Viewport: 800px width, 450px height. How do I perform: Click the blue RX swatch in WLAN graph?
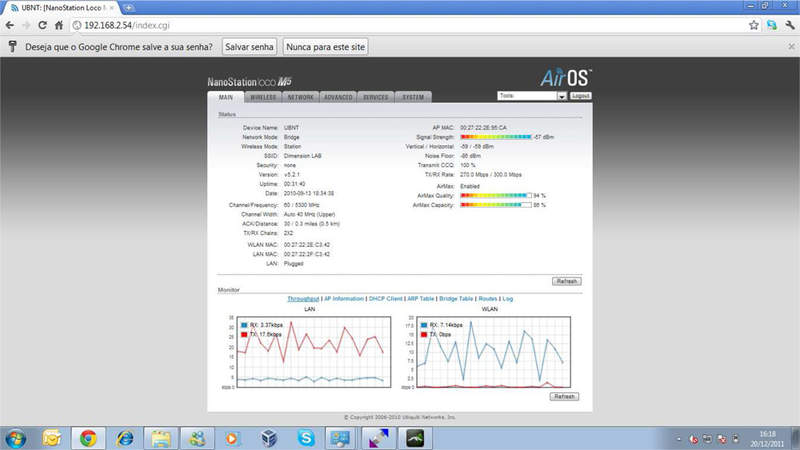click(x=424, y=325)
